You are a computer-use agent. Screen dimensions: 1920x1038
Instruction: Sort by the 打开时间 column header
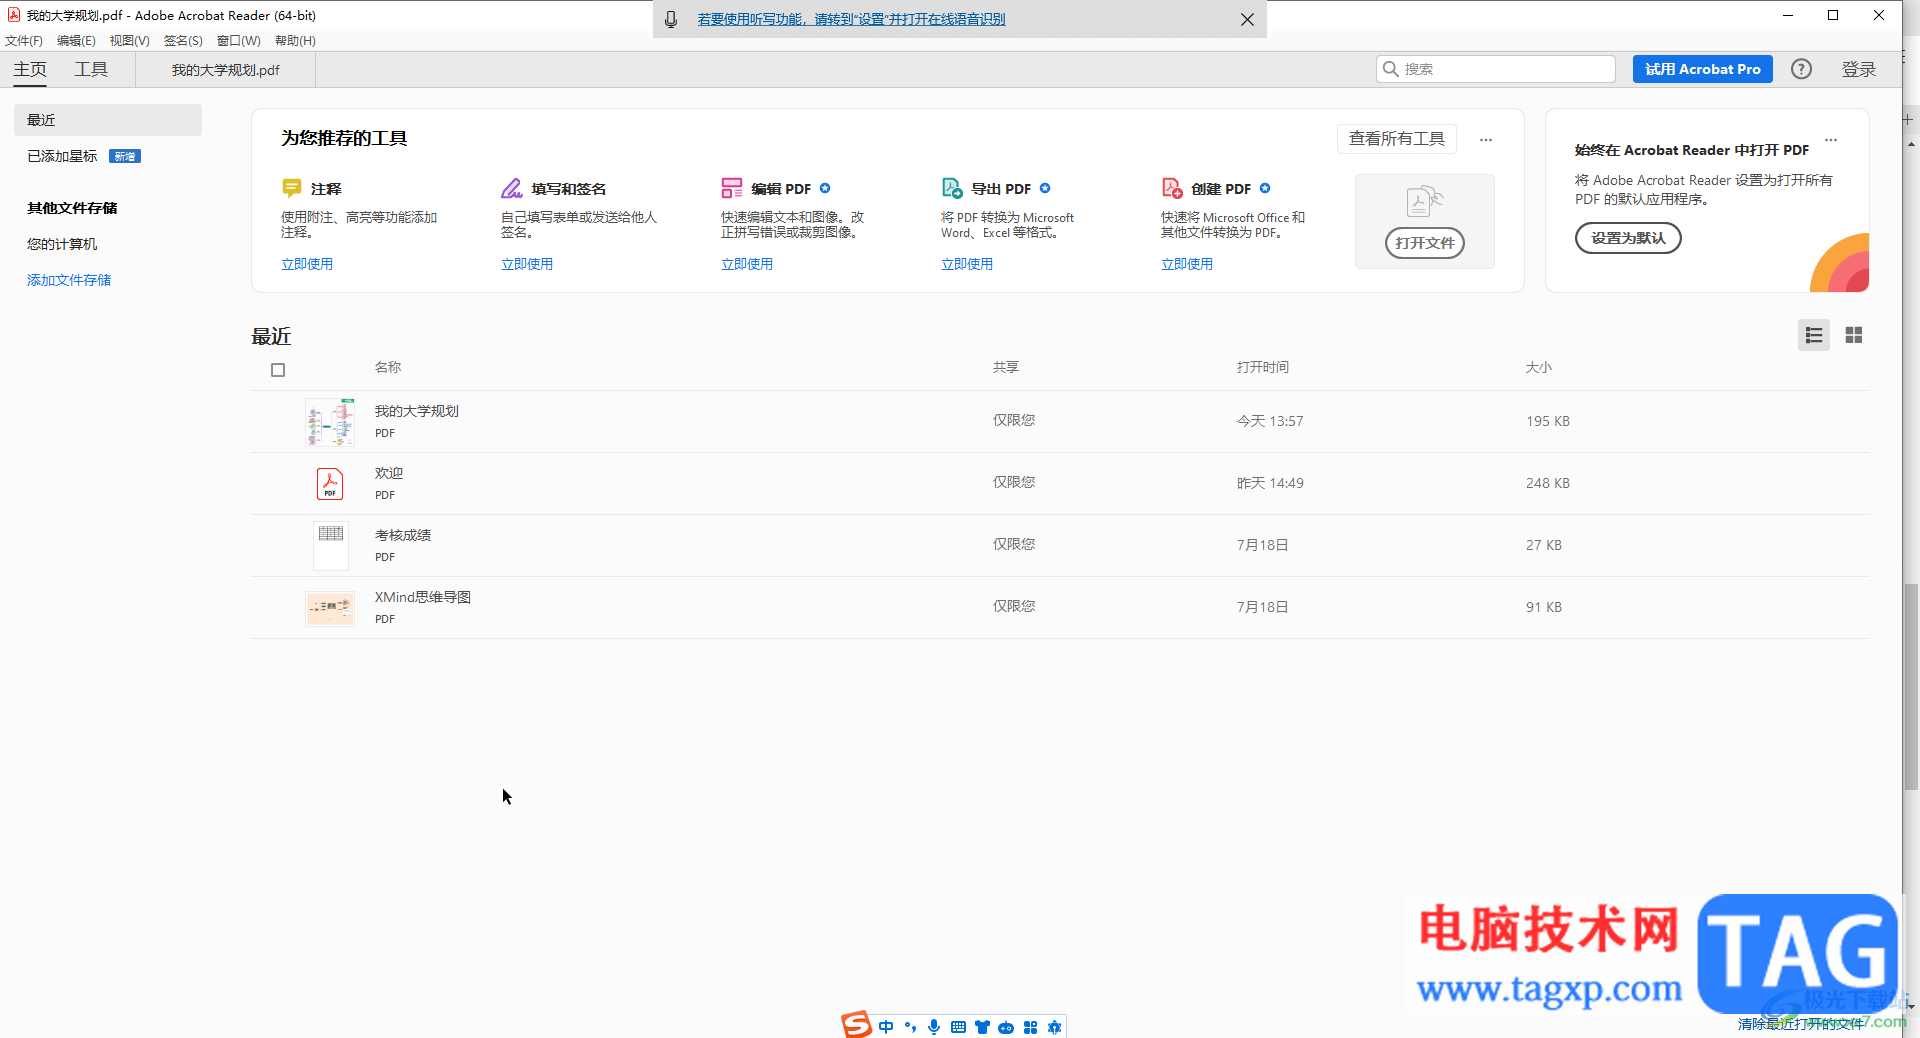pos(1263,367)
